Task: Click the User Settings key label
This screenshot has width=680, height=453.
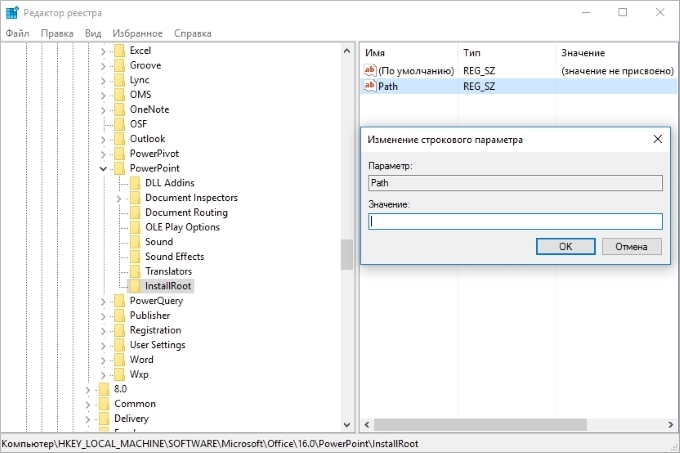Action: pos(157,345)
